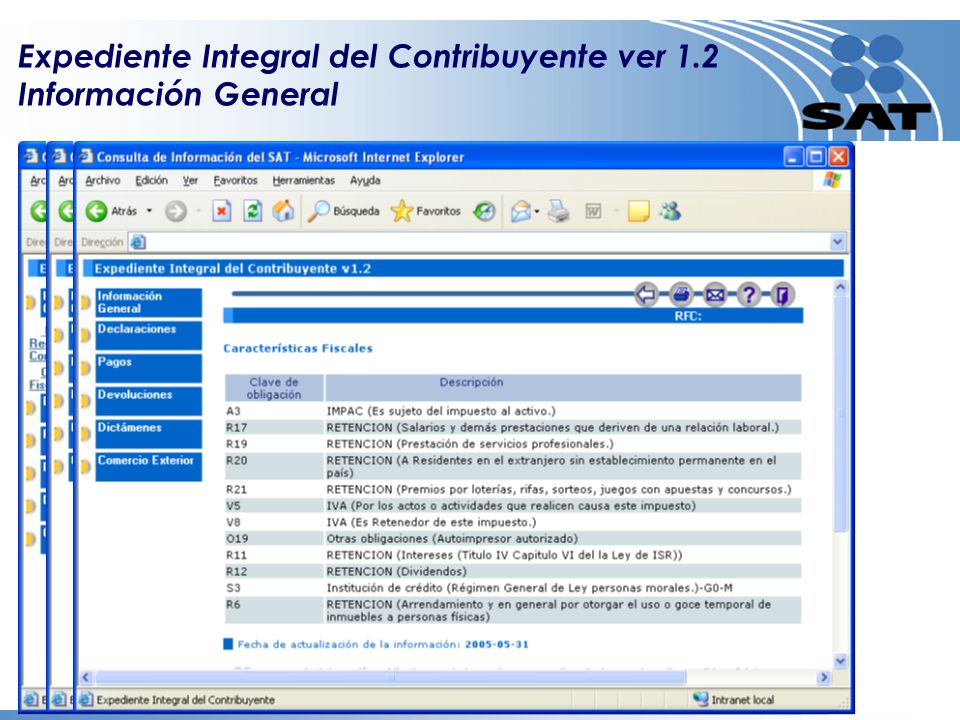
Task: Click the Edit with Word icon
Action: point(593,211)
